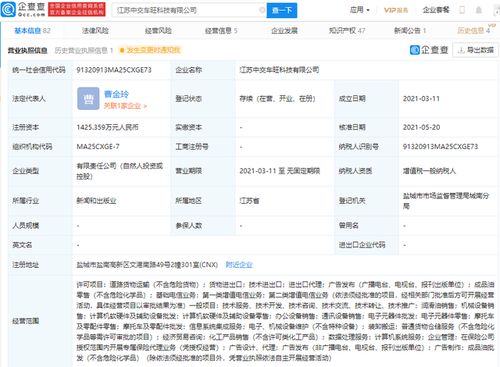Expand the 应用 dropdown menu
The width and height of the screenshot is (500, 367).
(x=360, y=10)
